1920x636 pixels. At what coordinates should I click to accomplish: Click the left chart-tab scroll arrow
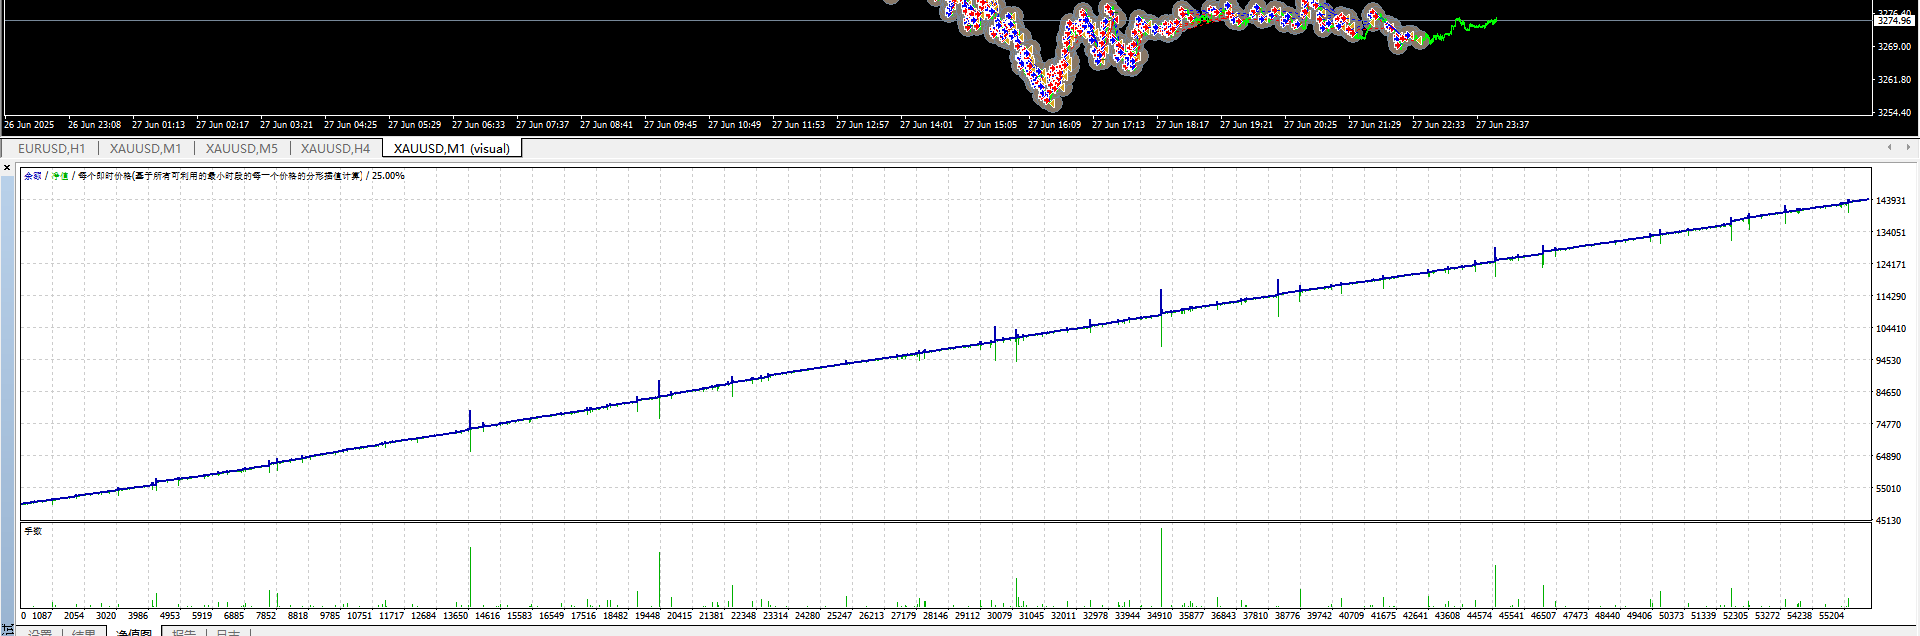1889,147
